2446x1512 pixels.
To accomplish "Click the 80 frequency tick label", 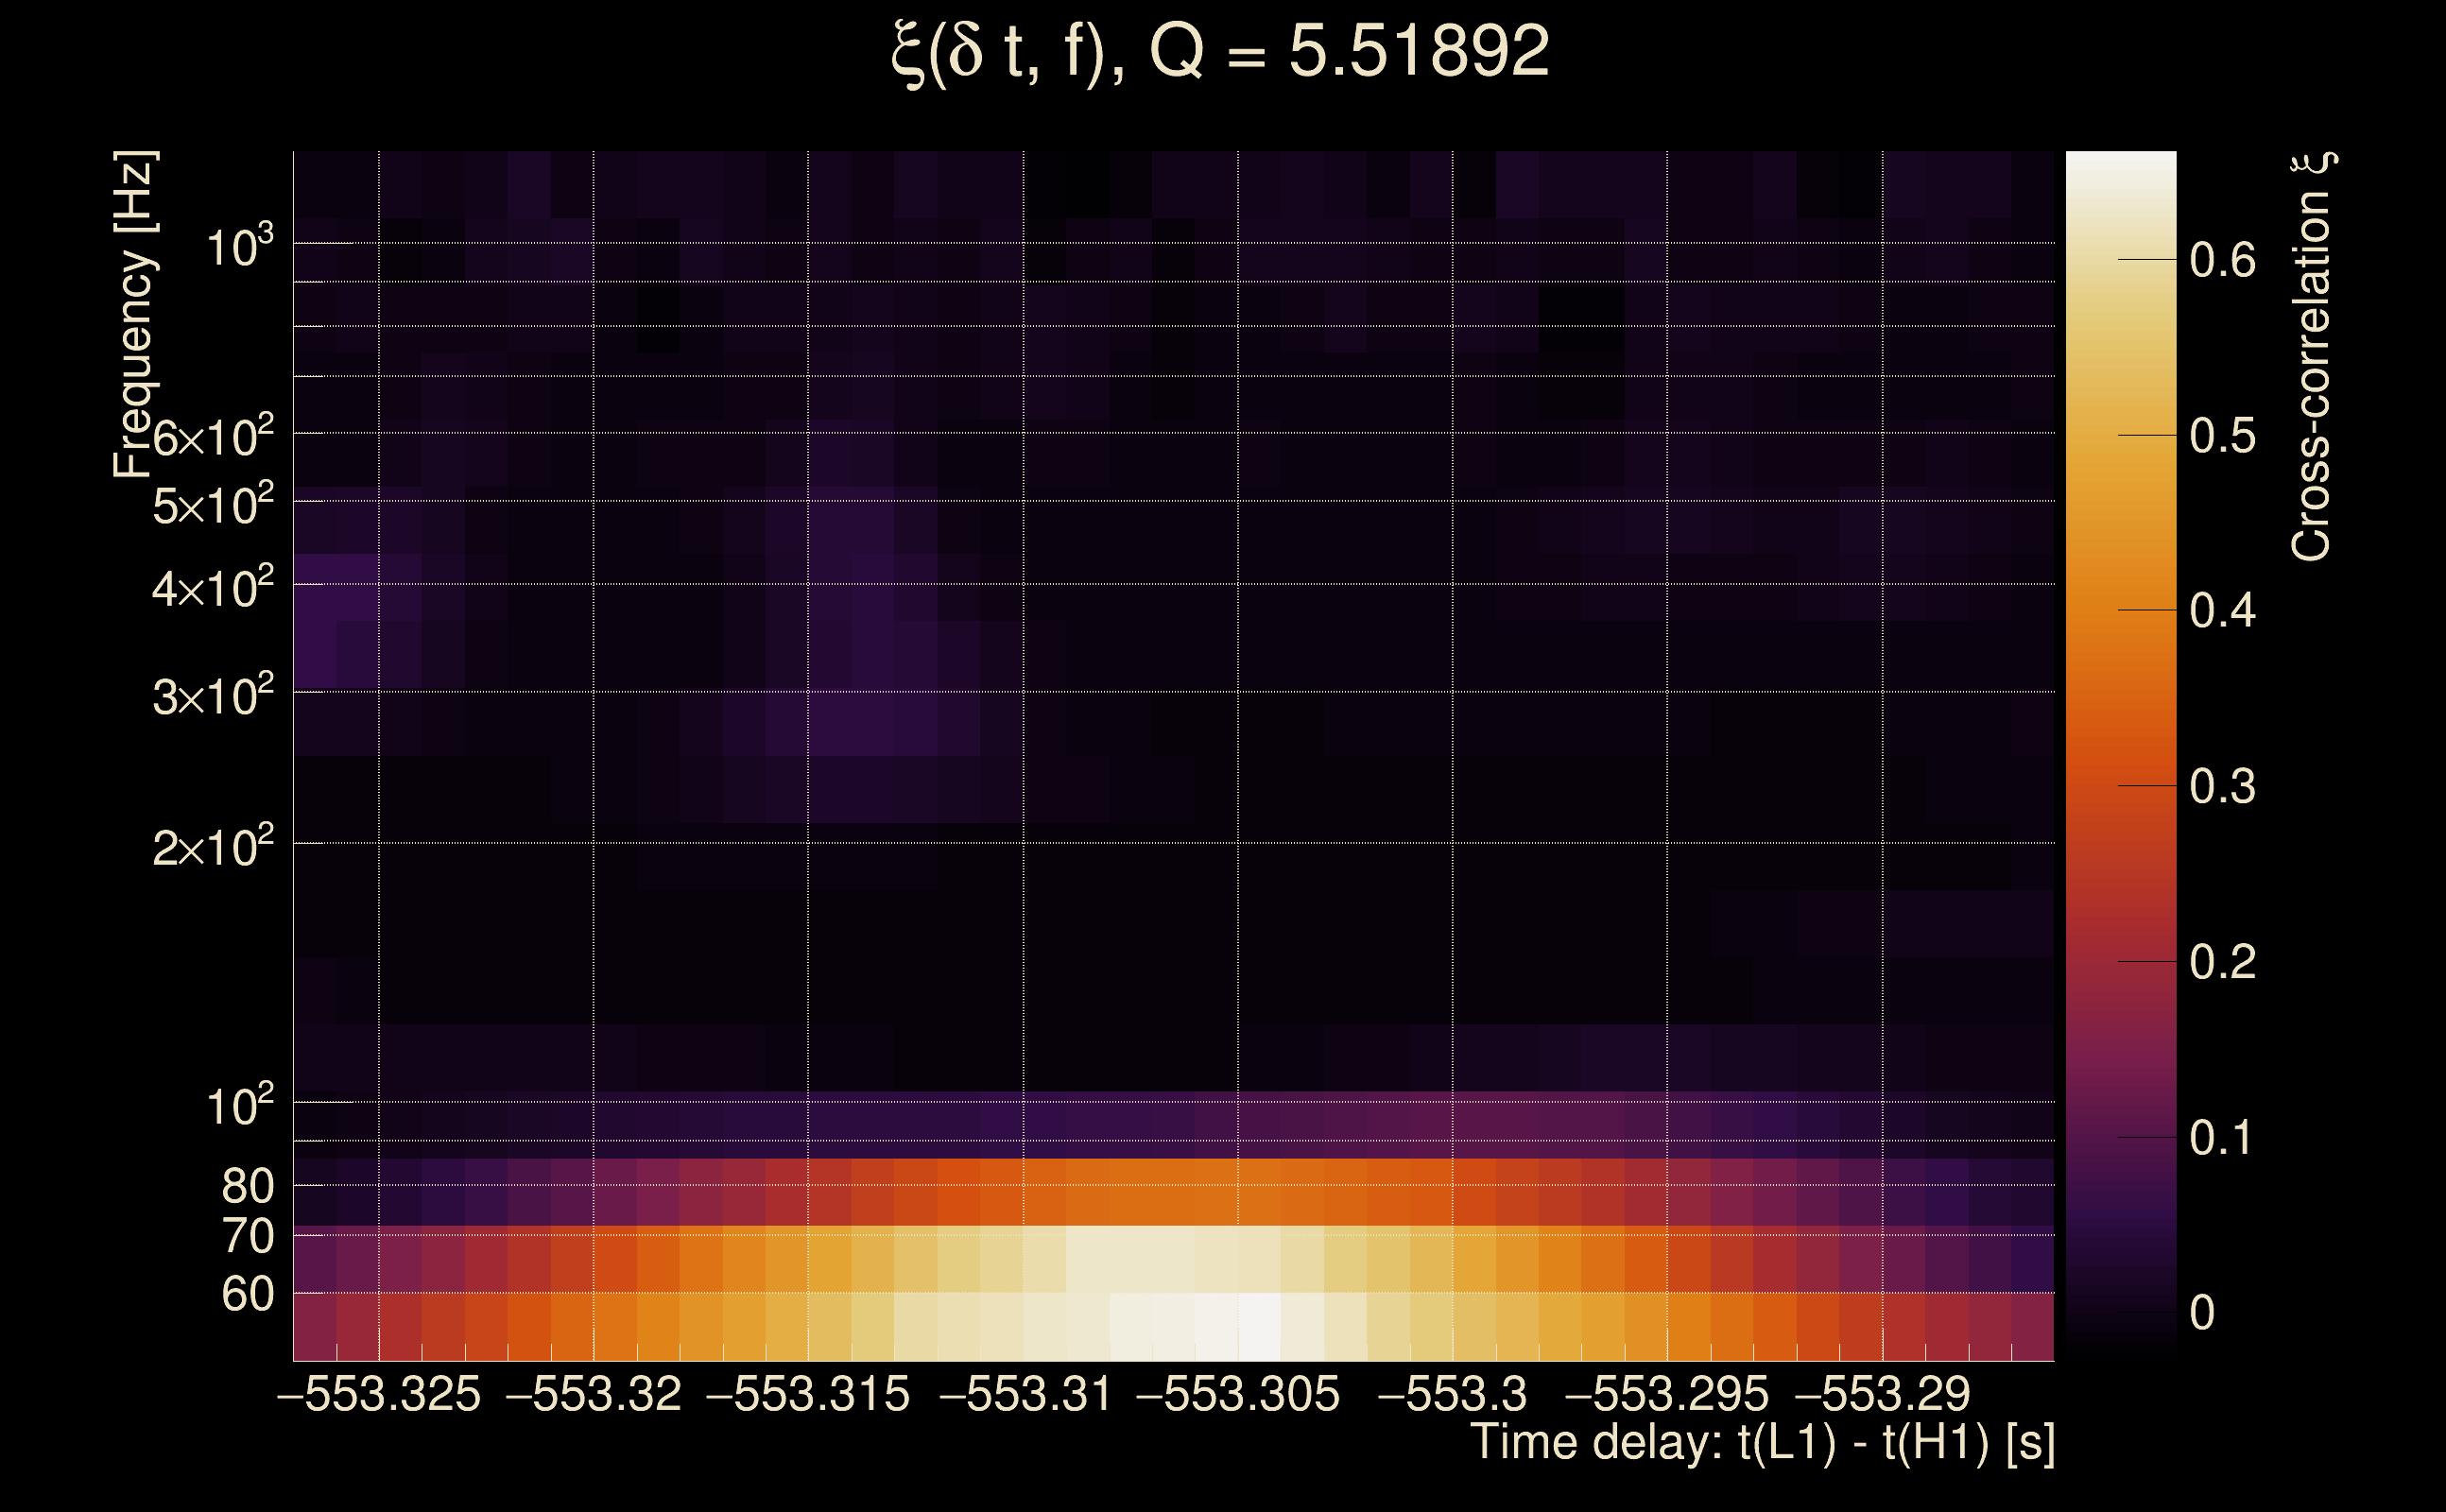I will click(247, 1186).
